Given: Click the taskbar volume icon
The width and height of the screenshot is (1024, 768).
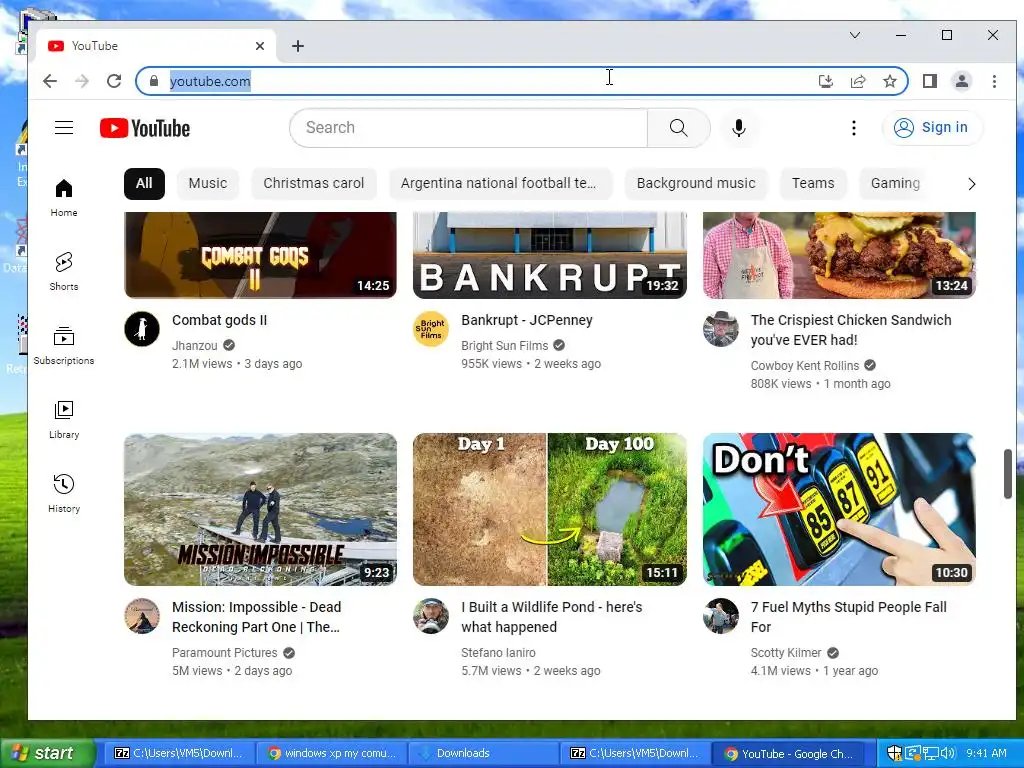Looking at the screenshot, I should coord(948,753).
